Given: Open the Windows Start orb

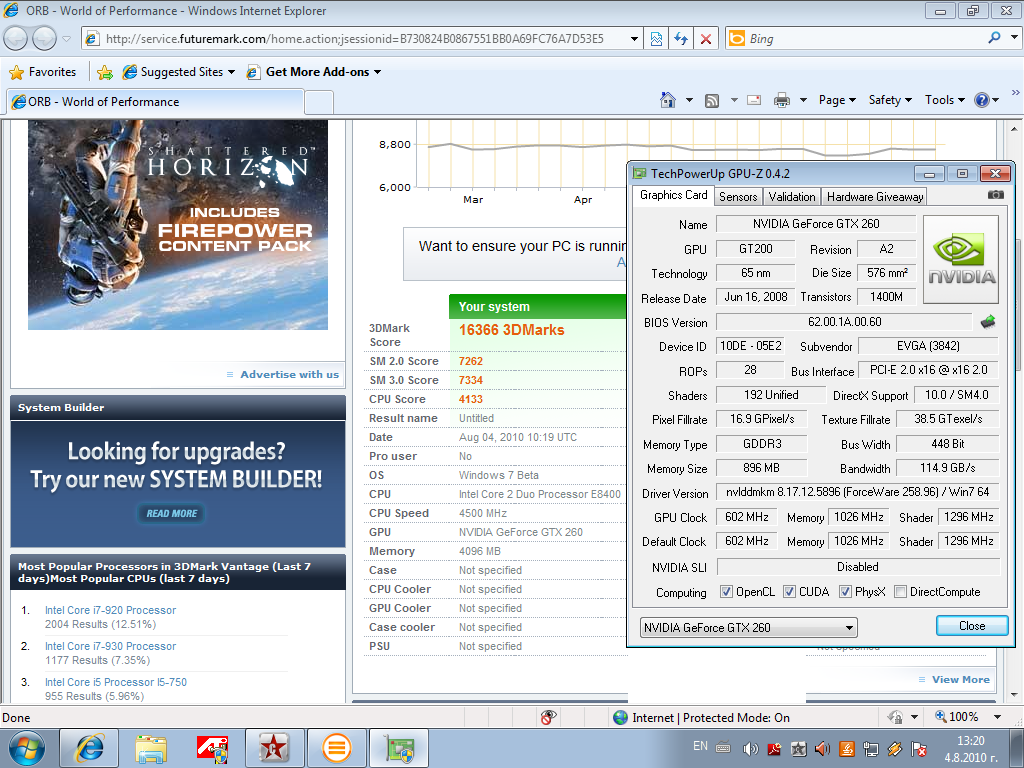Looking at the screenshot, I should pos(27,748).
